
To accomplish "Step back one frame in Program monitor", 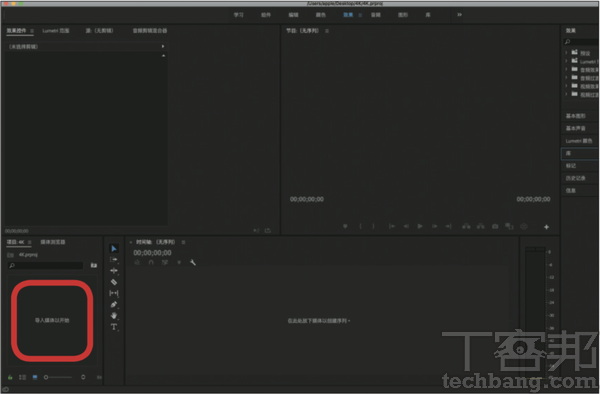I will (406, 226).
